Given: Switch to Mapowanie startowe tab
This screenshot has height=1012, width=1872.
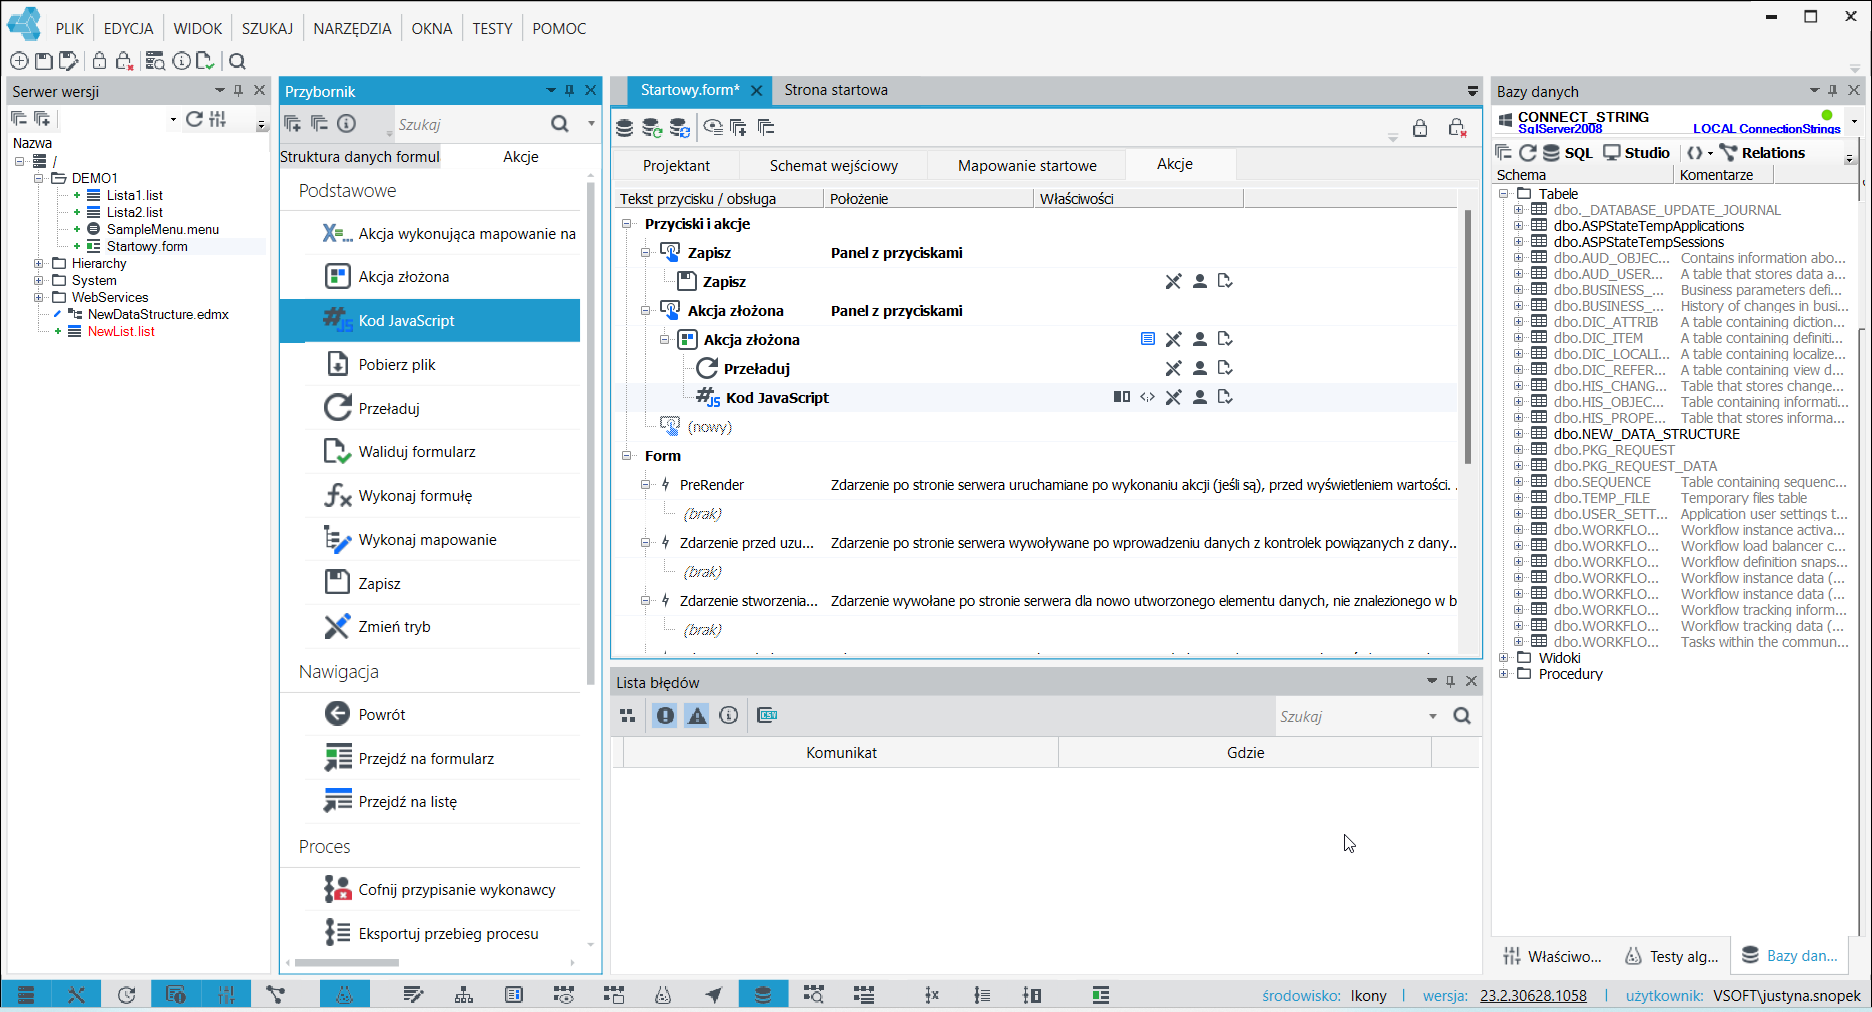Looking at the screenshot, I should coord(1027,166).
